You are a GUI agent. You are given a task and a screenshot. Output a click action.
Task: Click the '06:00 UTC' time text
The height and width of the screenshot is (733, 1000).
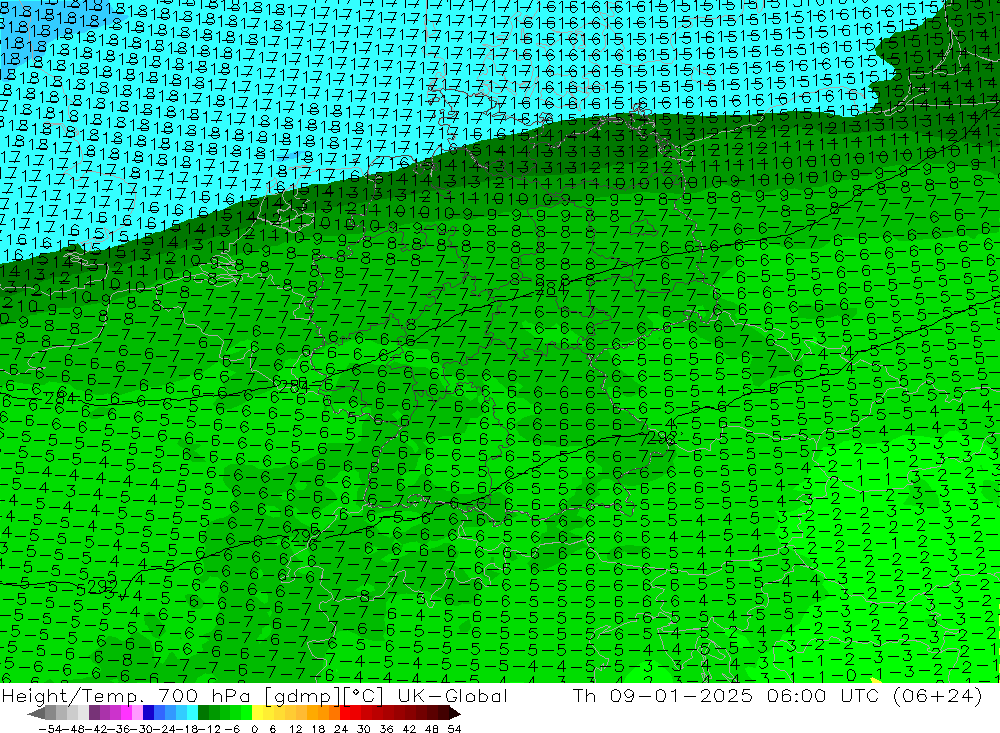(824, 696)
